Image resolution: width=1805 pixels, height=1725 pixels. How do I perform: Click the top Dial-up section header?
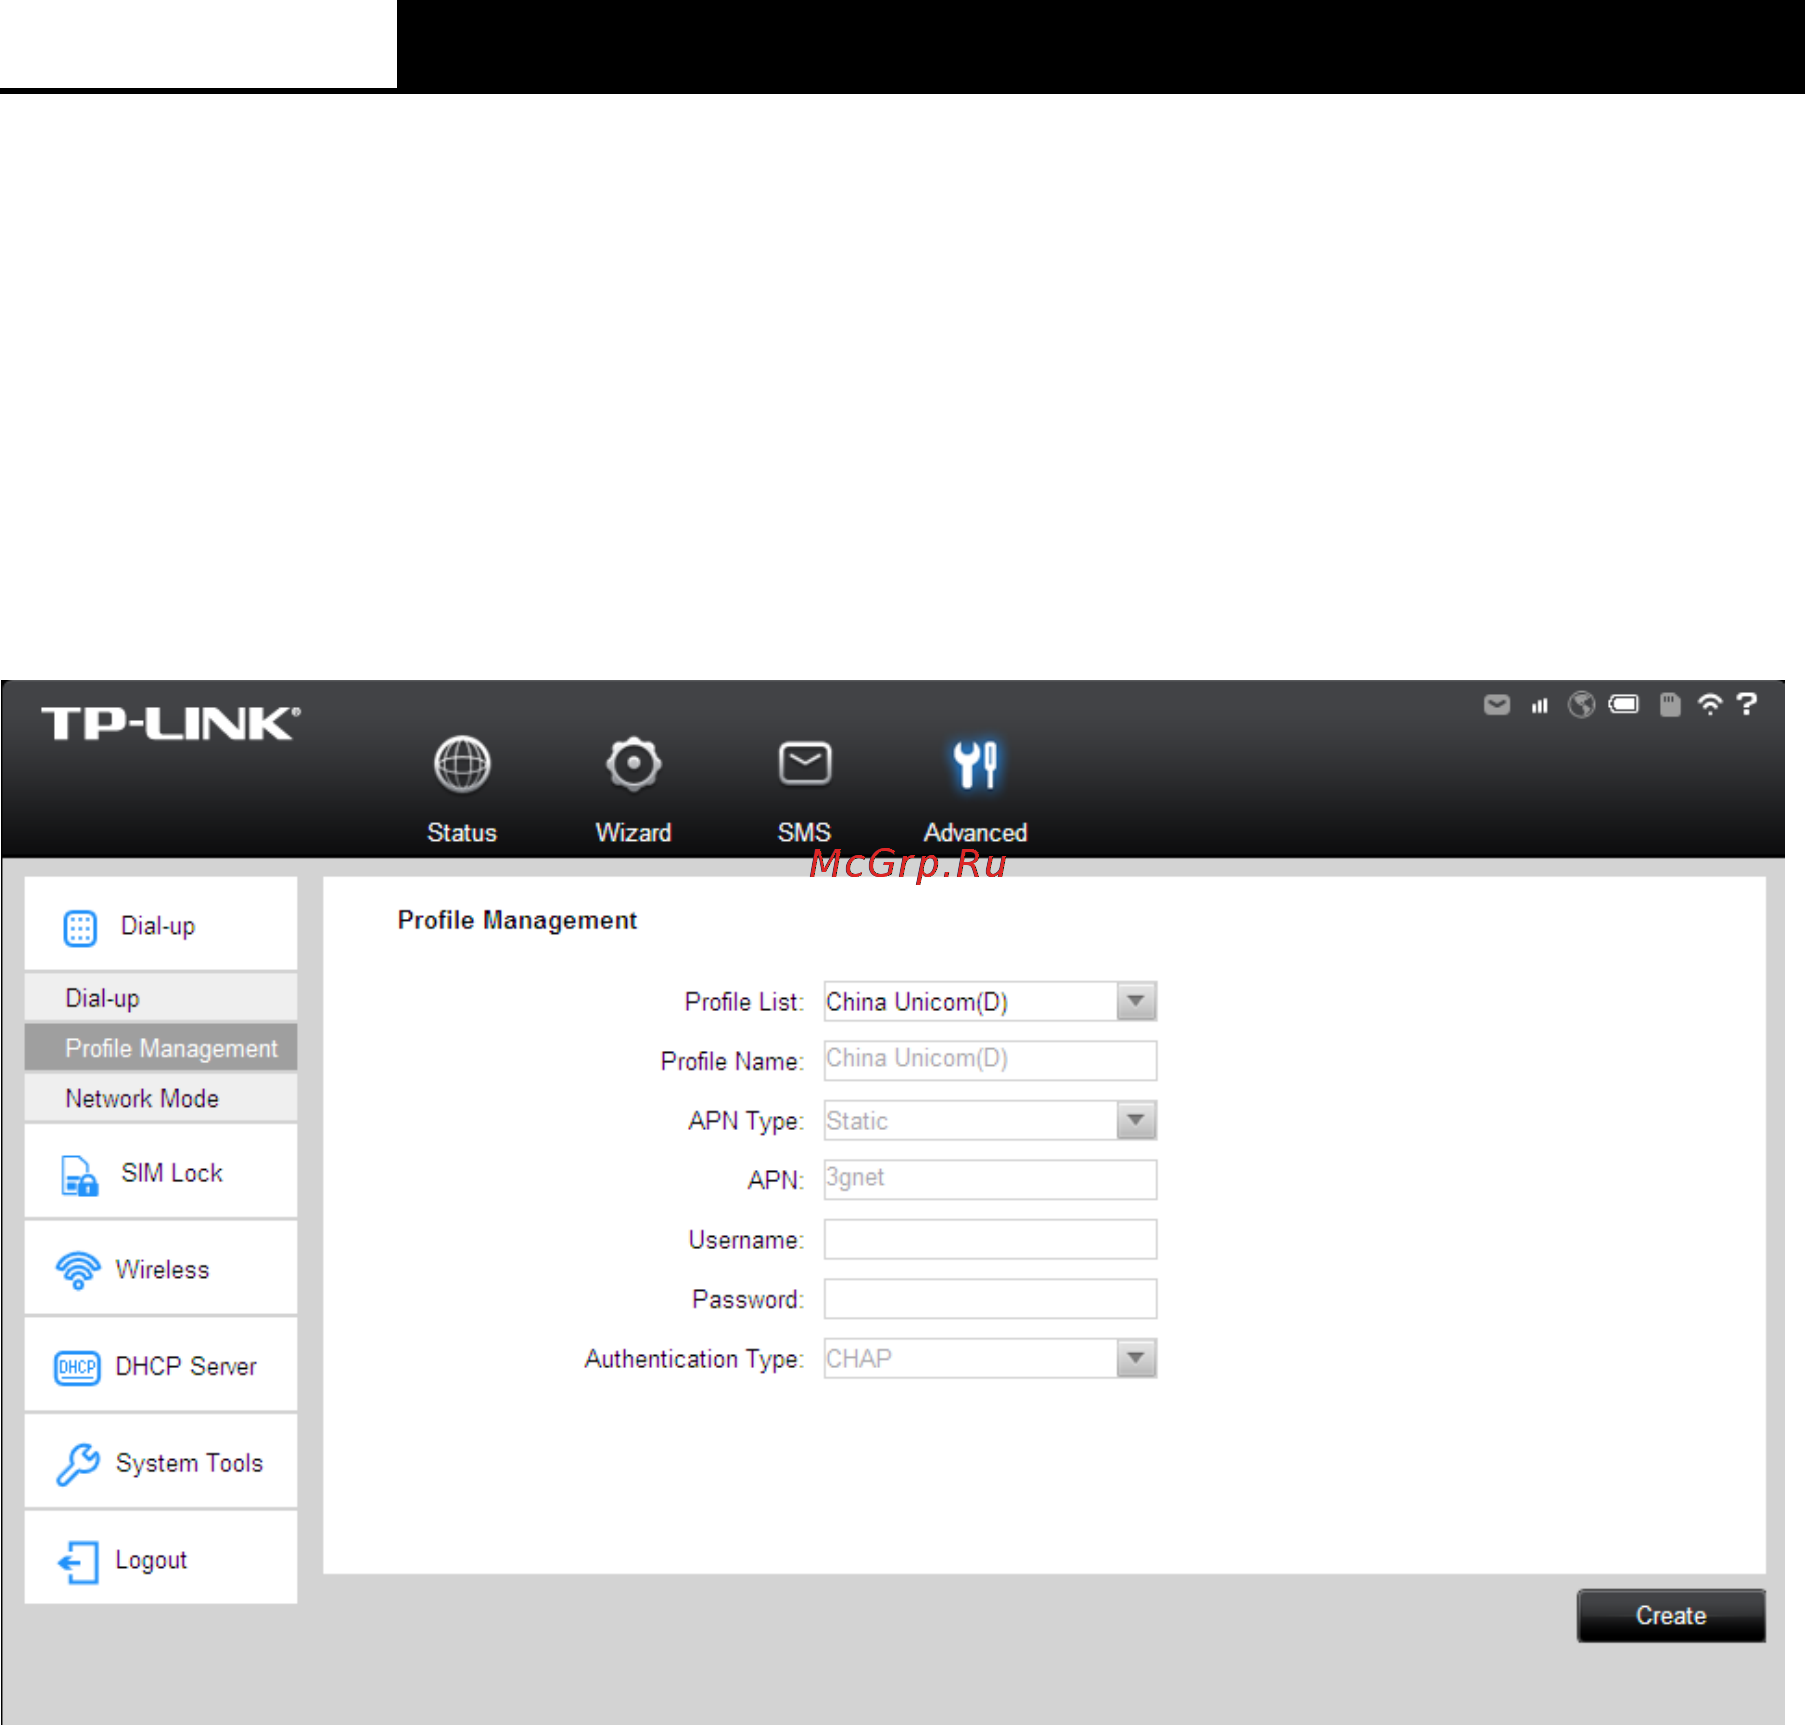(x=161, y=925)
